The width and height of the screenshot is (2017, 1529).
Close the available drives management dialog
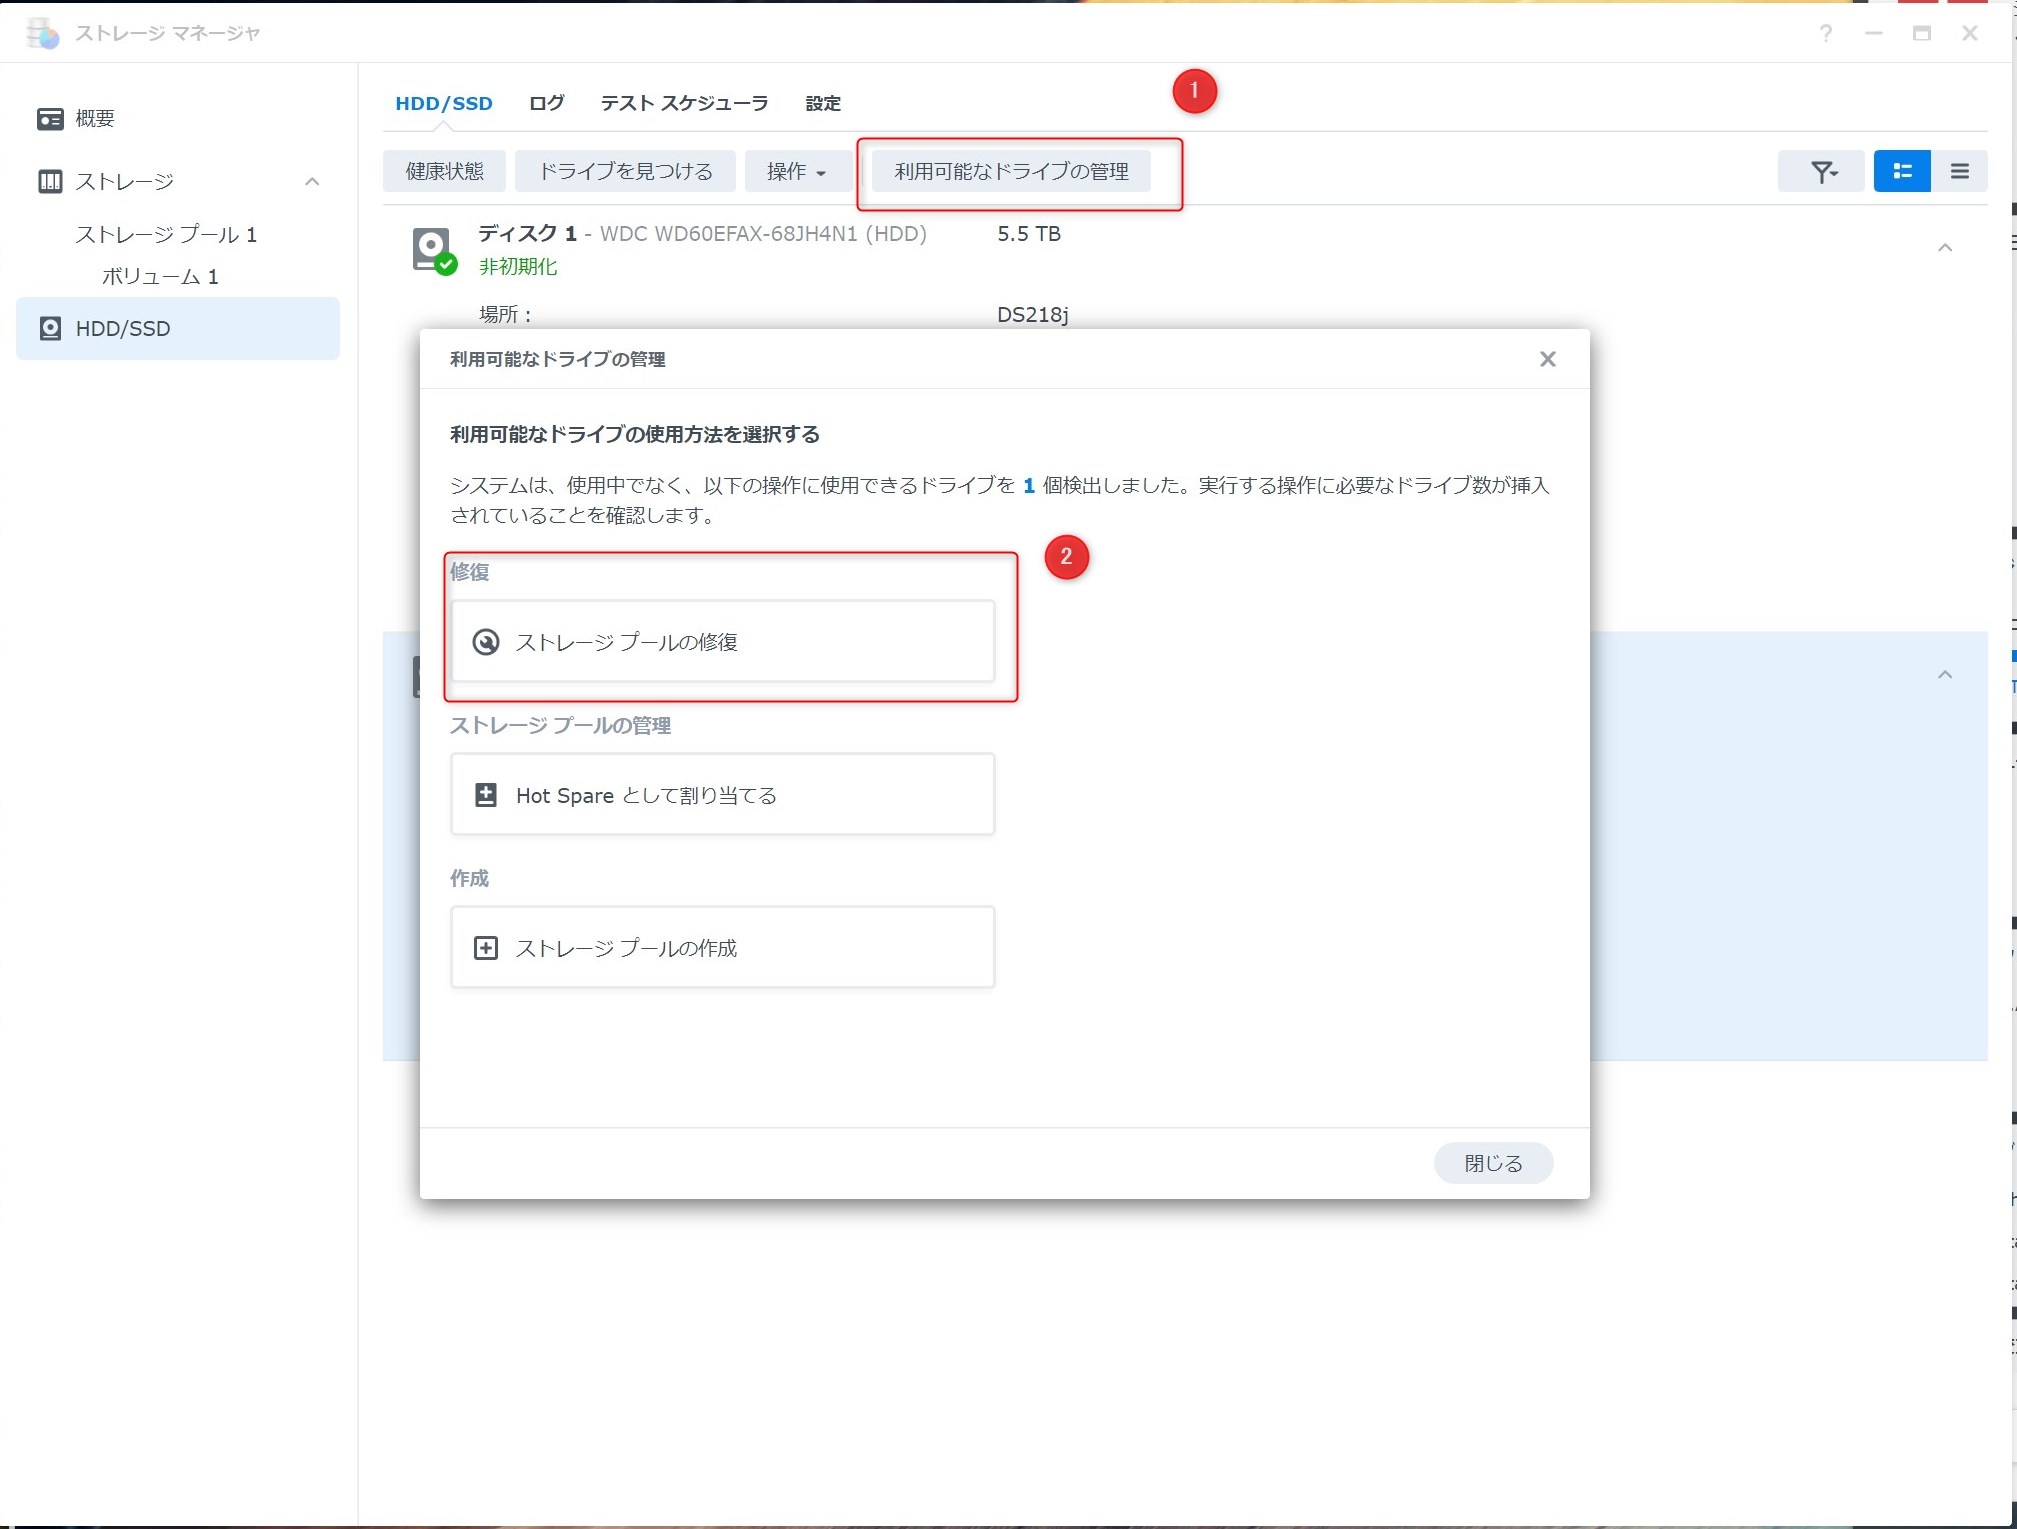coord(1547,359)
